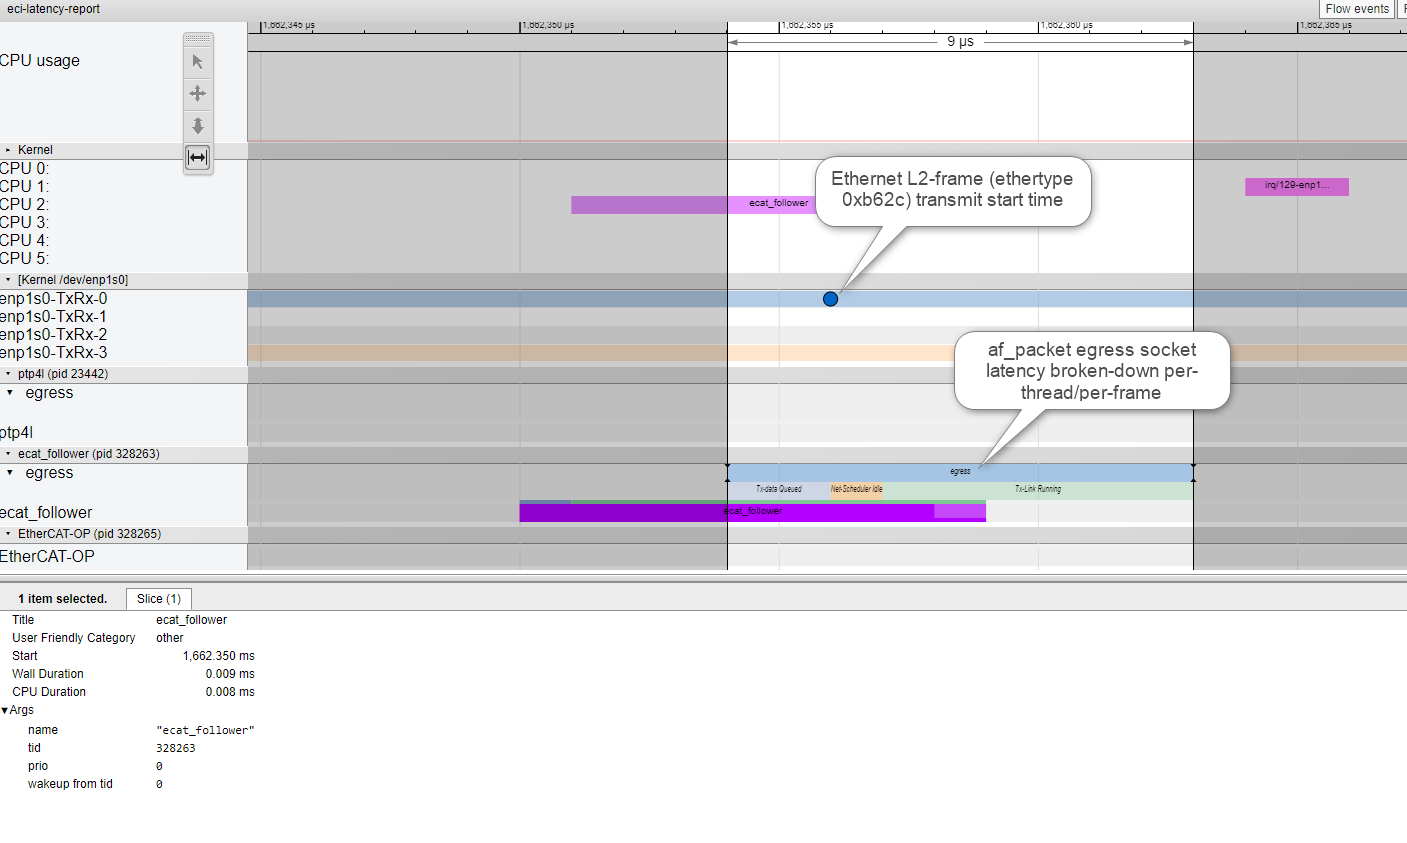Image resolution: width=1407 pixels, height=843 pixels.
Task: Click the tid value 328263
Action: 176,748
